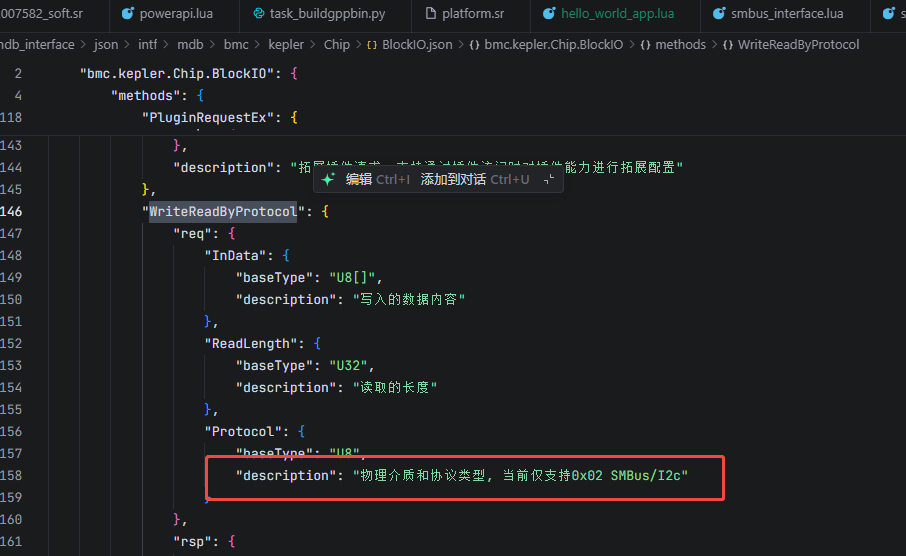Click the 编辑 (Edit) button in popup
The image size is (906, 556).
[x=359, y=179]
